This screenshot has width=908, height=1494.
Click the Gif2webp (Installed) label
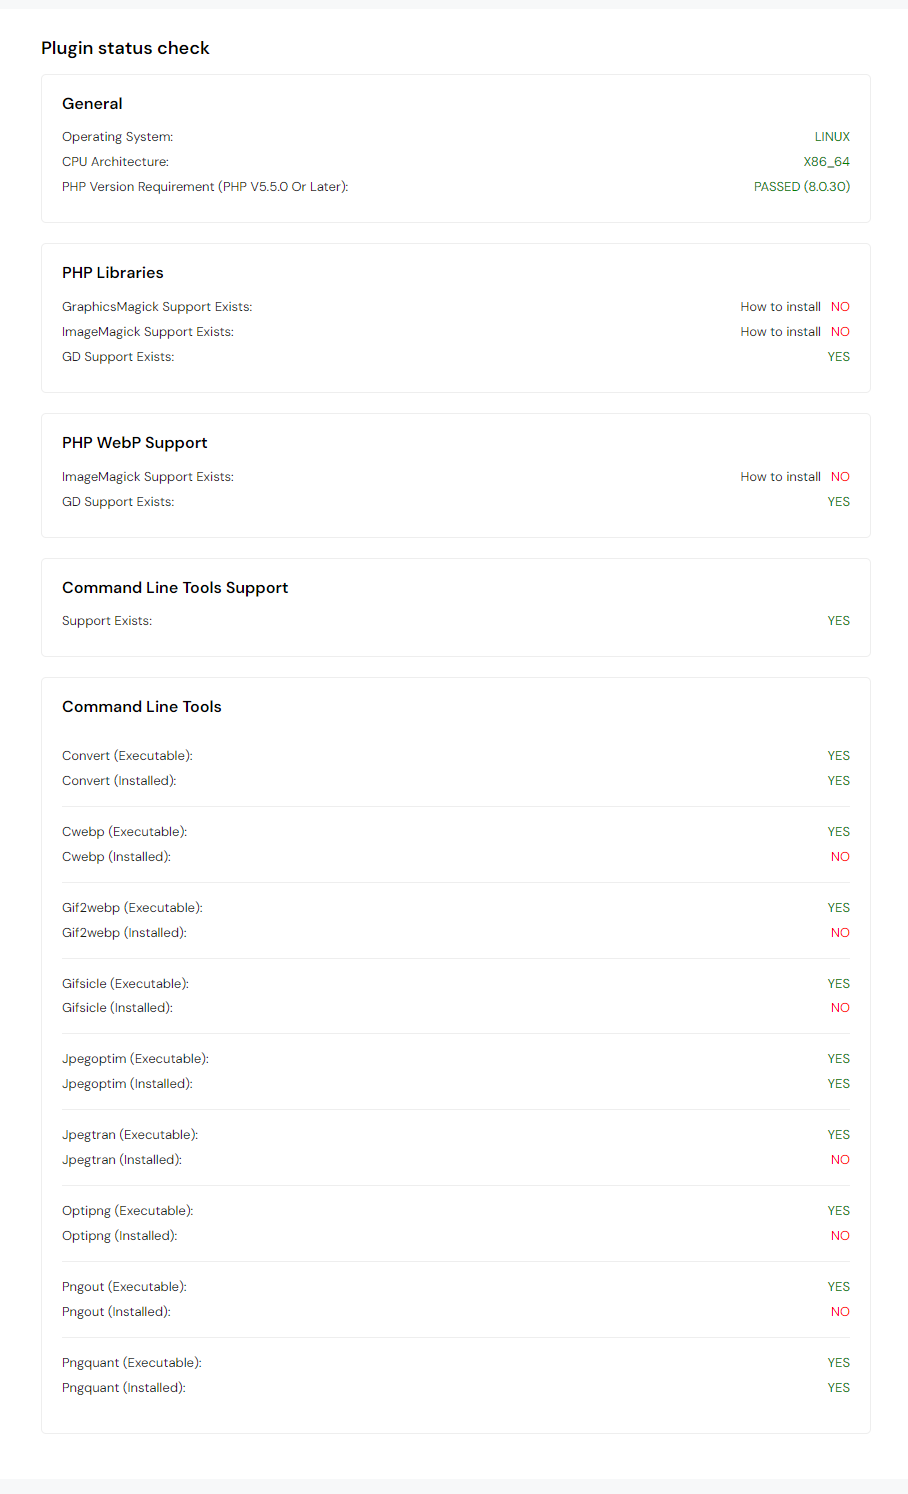click(x=124, y=933)
